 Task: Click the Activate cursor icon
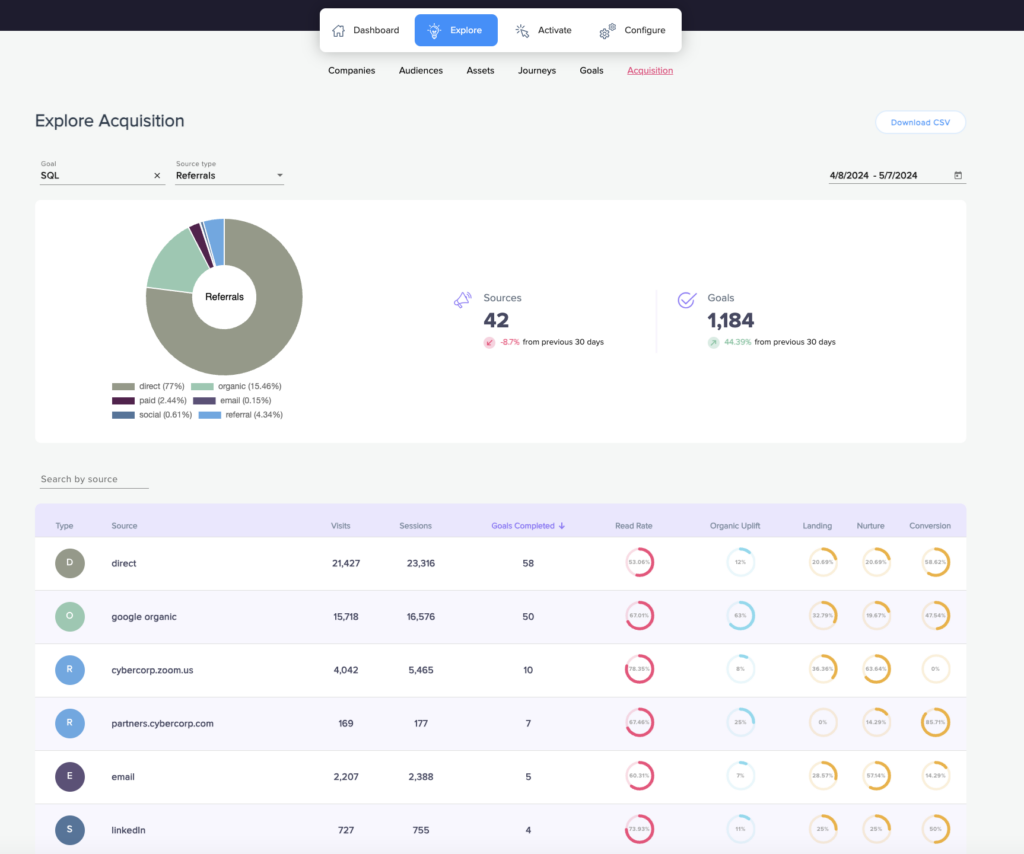click(522, 31)
